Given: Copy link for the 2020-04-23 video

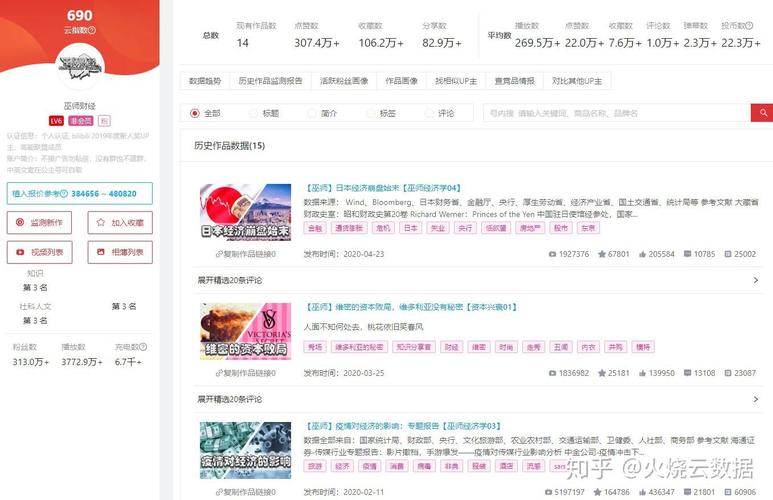Looking at the screenshot, I should point(246,254).
